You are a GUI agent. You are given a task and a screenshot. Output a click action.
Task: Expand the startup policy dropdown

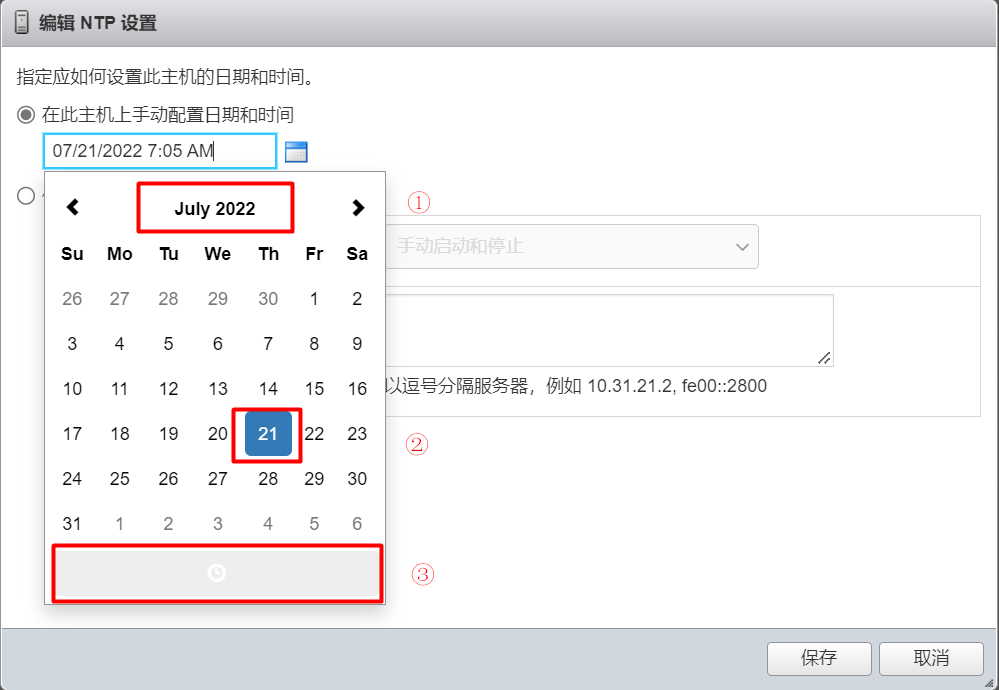click(571, 247)
